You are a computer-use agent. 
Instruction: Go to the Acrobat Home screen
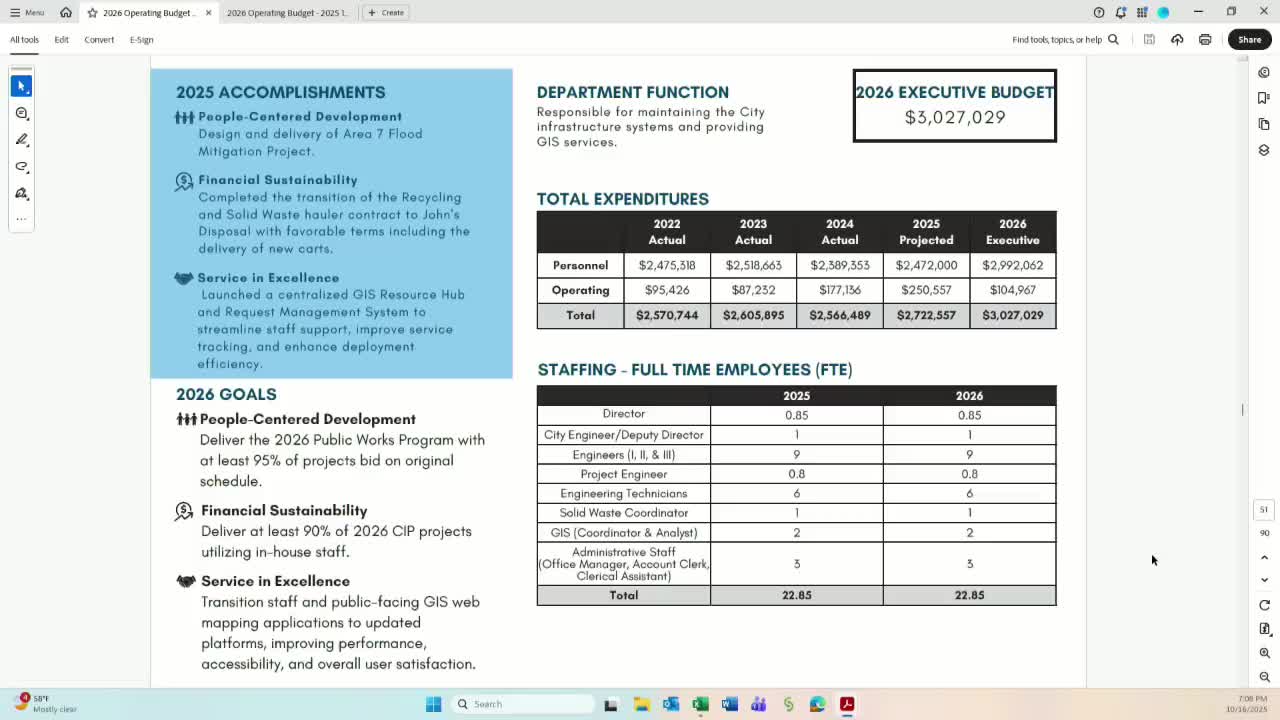coord(66,12)
